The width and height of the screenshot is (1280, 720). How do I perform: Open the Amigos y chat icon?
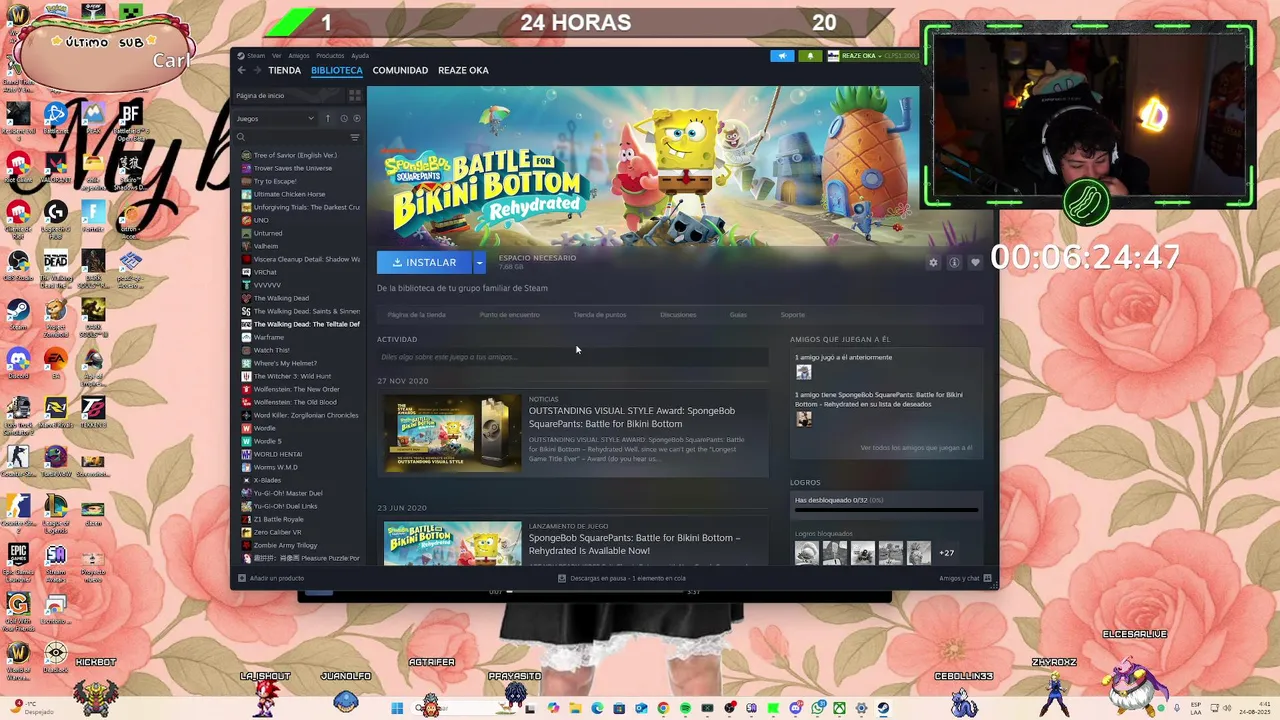tap(987, 578)
